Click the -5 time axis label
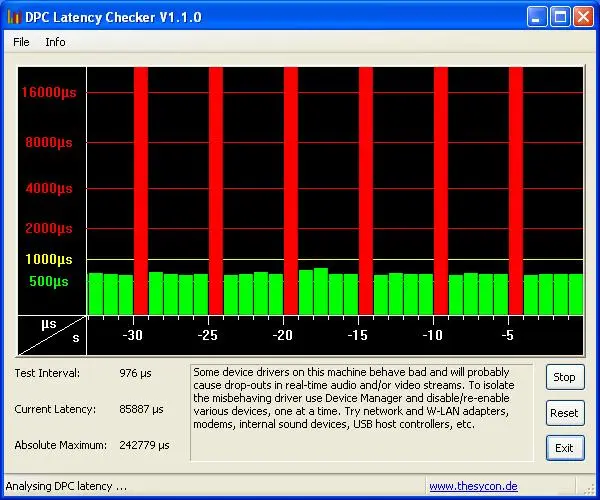The width and height of the screenshot is (600, 500). (508, 335)
